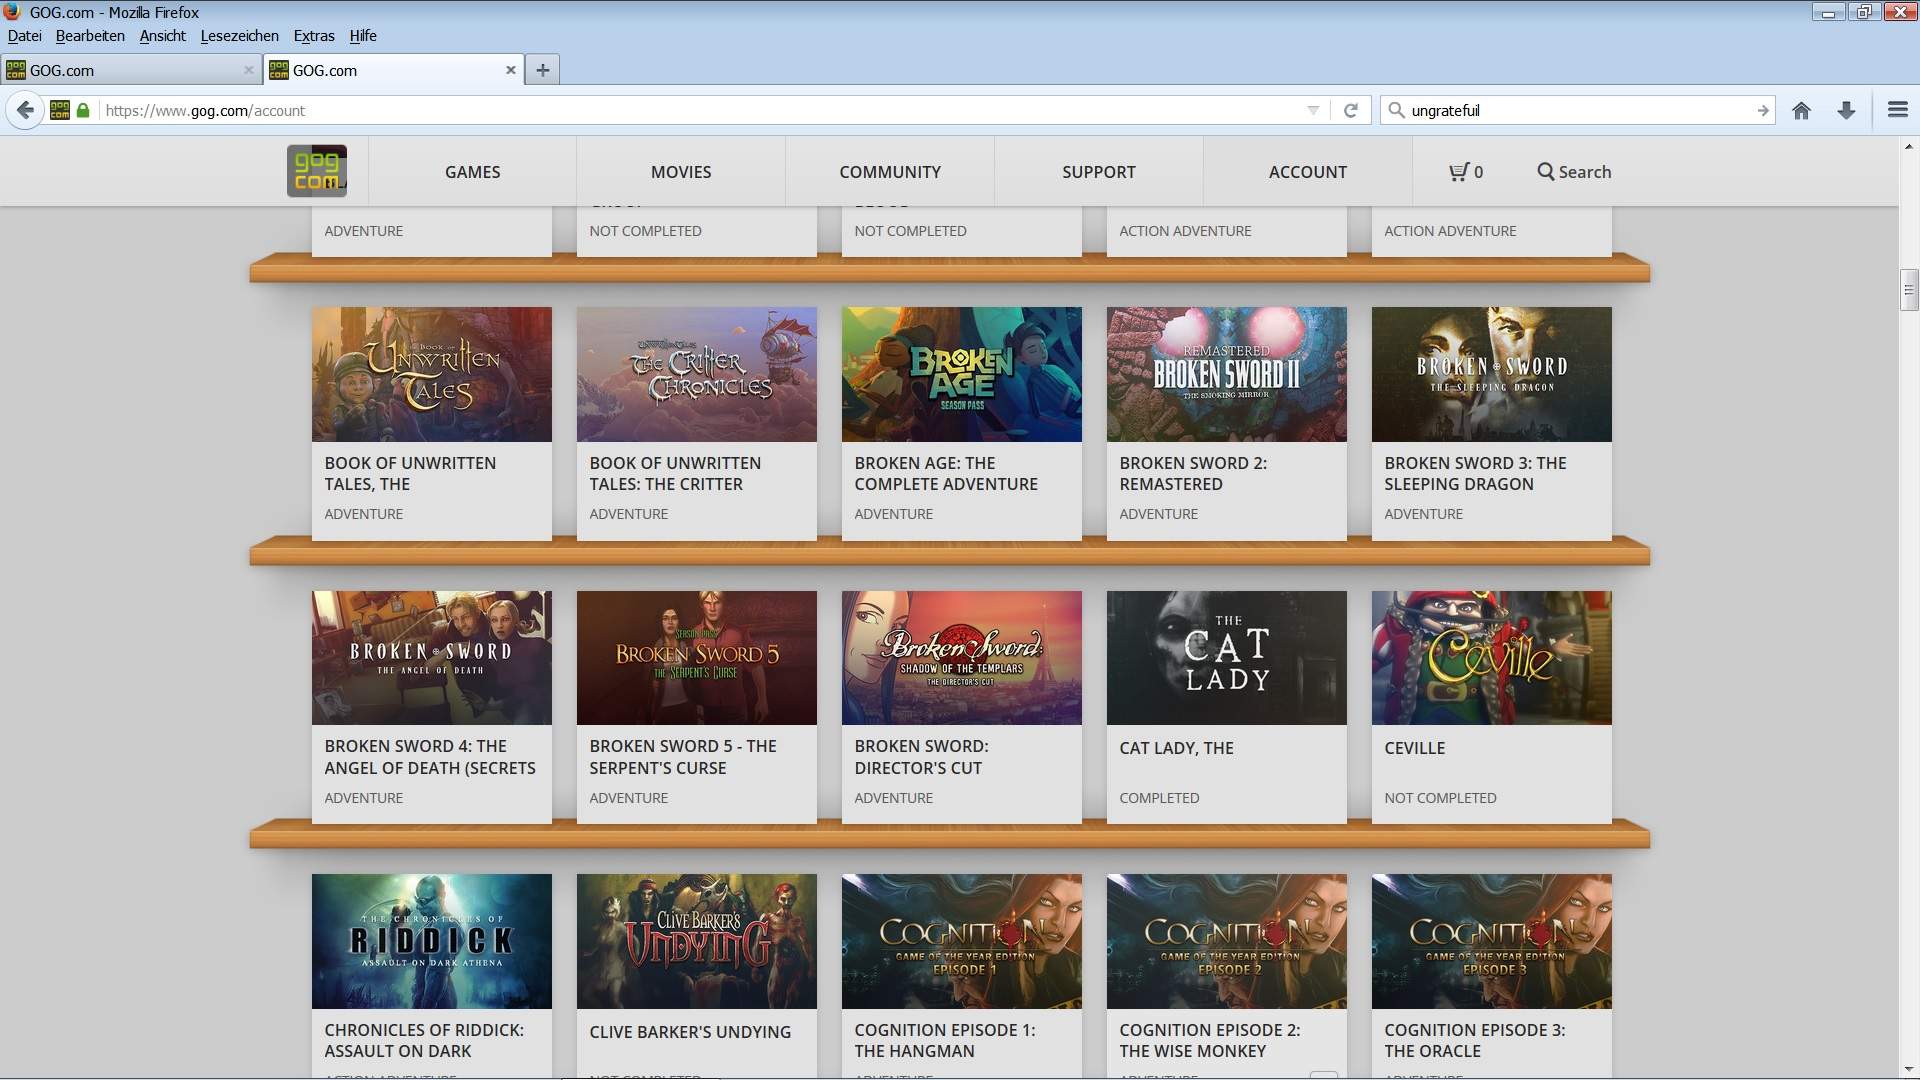Go to Firefox home page
The height and width of the screenshot is (1080, 1920).
[1801, 110]
